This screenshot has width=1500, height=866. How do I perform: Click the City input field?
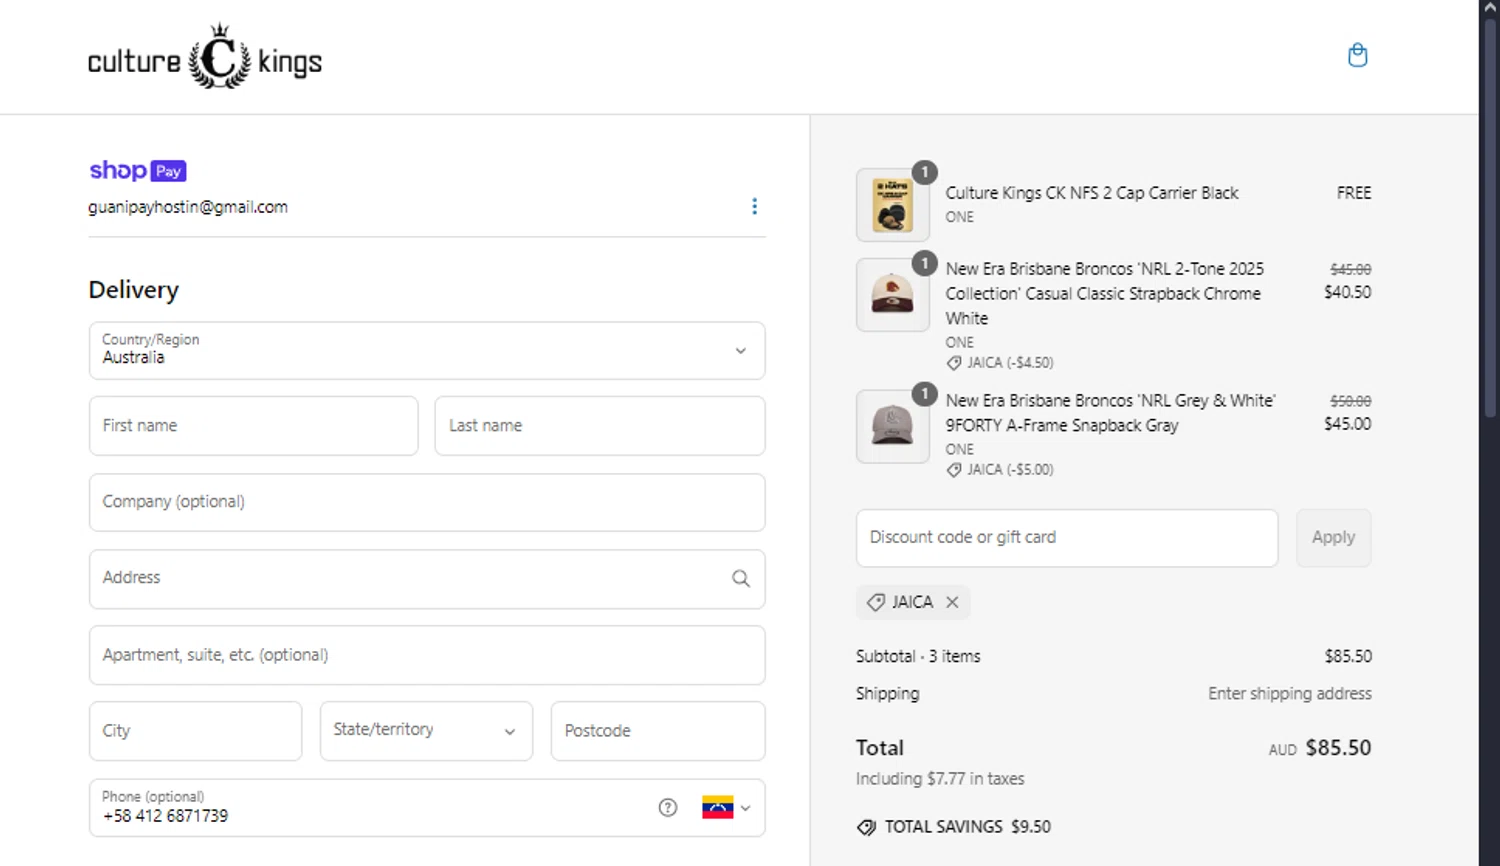[x=195, y=731]
